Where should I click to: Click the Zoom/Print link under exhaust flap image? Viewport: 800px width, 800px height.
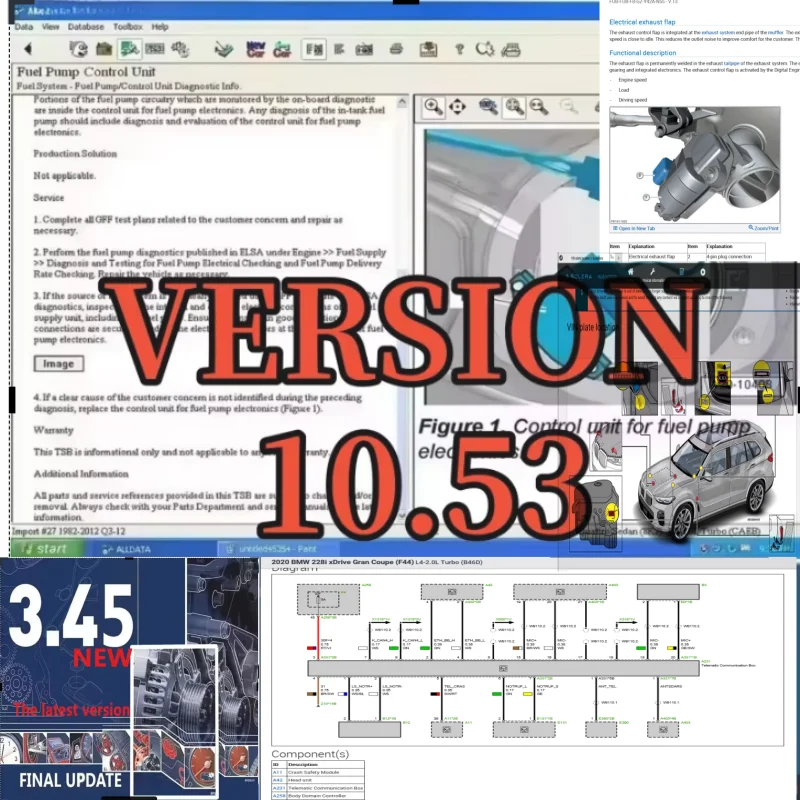click(x=763, y=228)
